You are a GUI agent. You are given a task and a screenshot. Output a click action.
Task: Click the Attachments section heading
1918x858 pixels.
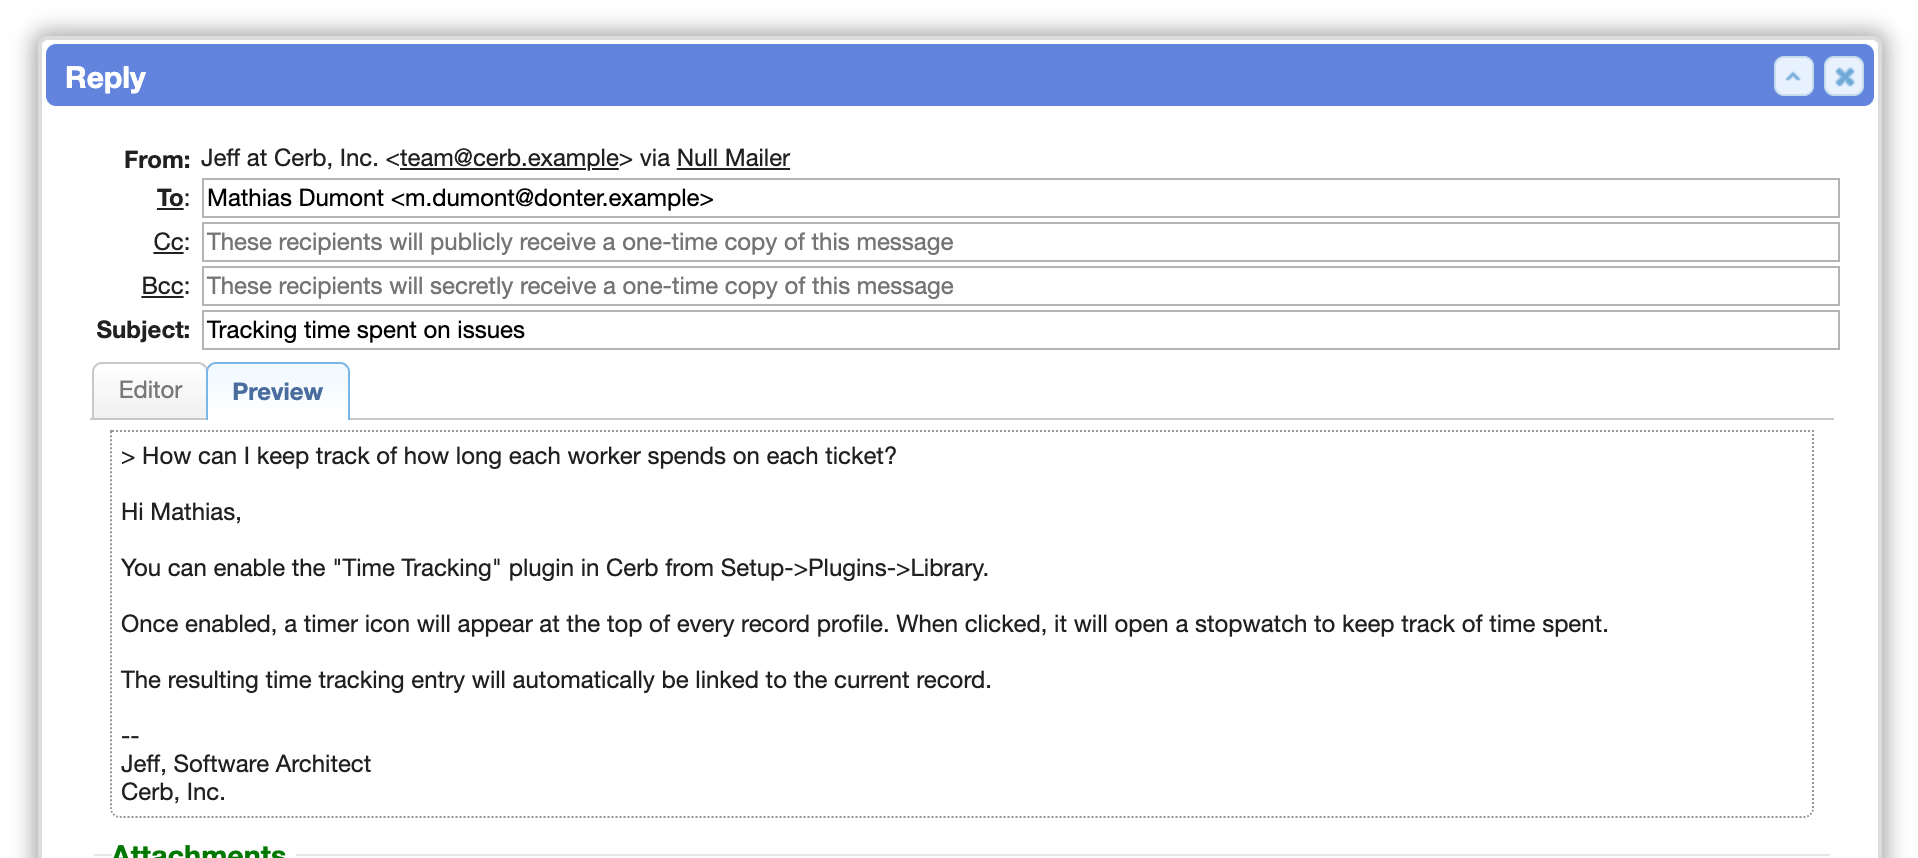199,850
